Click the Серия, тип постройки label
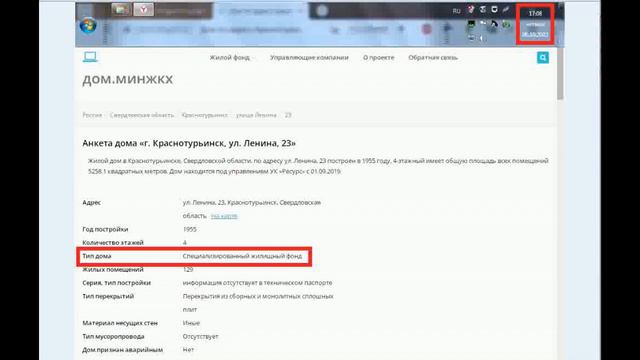640x360 pixels. [x=116, y=282]
